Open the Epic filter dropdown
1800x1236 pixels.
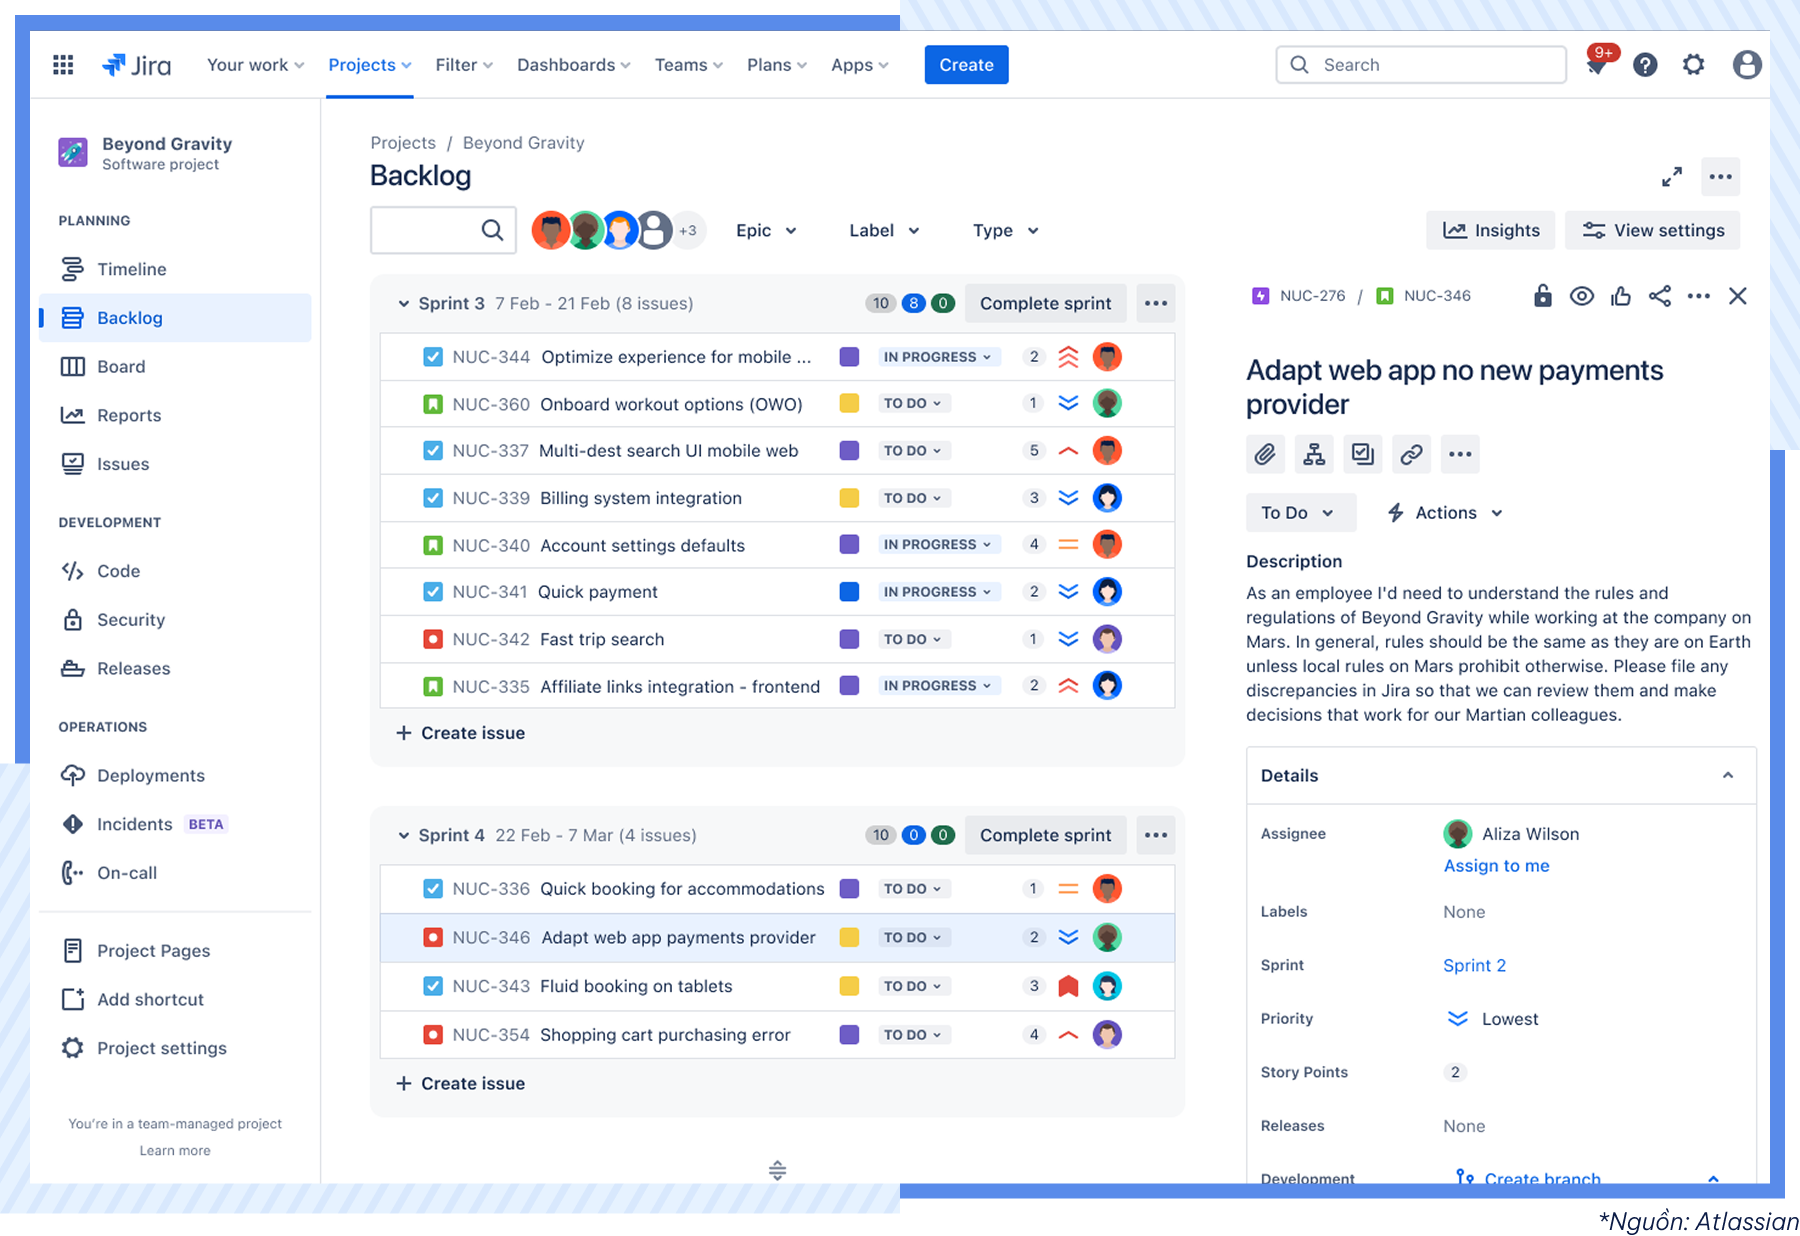(x=766, y=230)
